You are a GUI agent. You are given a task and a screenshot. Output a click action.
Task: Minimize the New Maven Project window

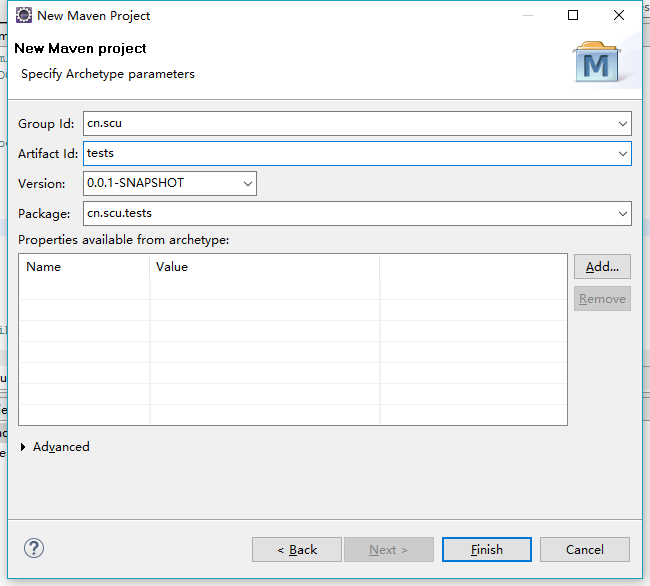[528, 15]
